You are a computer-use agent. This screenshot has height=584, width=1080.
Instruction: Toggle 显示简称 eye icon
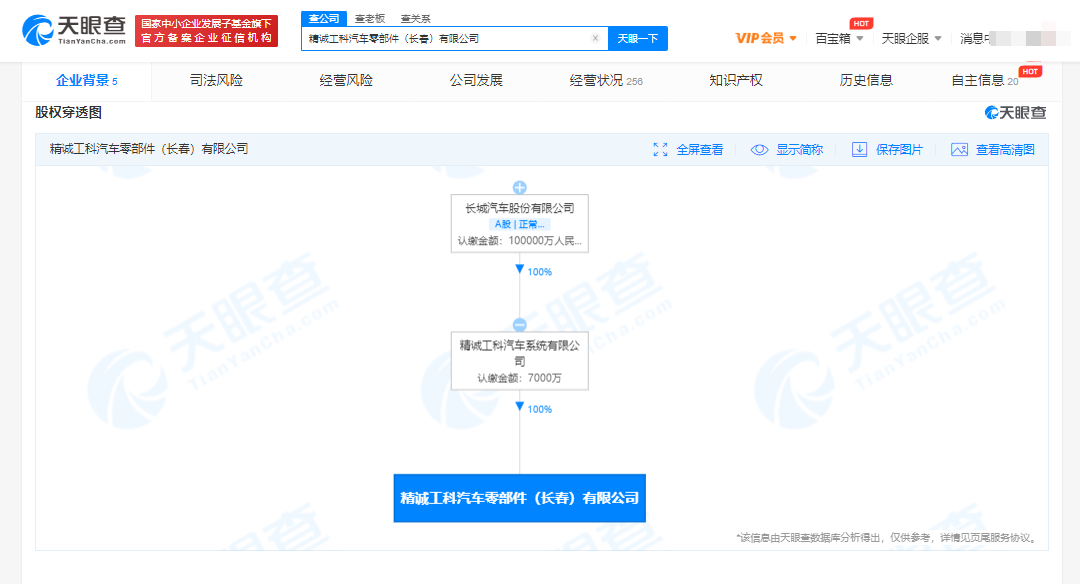pos(760,150)
